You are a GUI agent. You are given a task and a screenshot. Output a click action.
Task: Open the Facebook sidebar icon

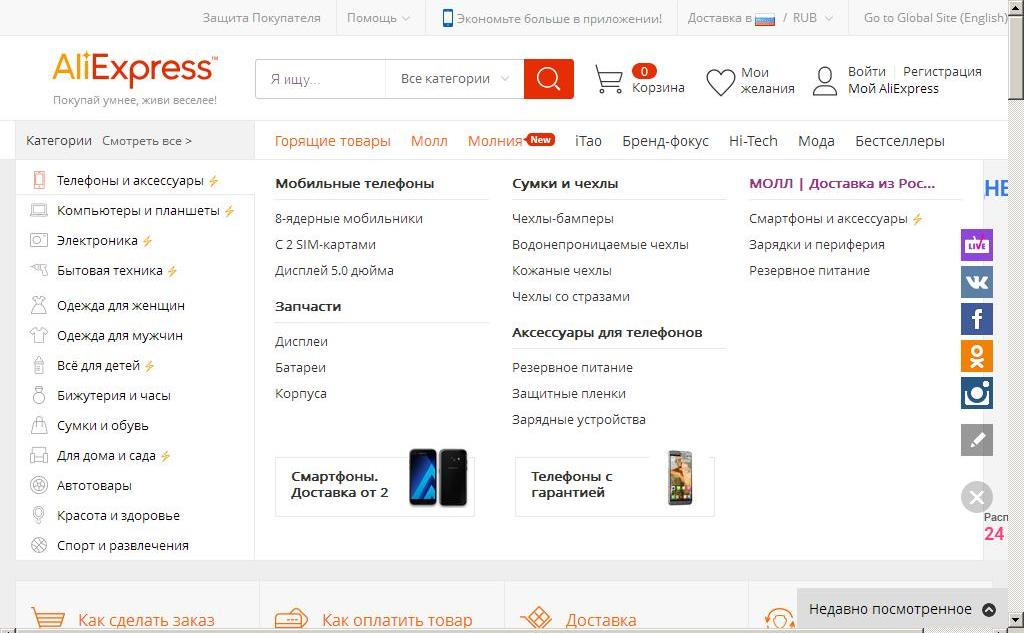(976, 319)
